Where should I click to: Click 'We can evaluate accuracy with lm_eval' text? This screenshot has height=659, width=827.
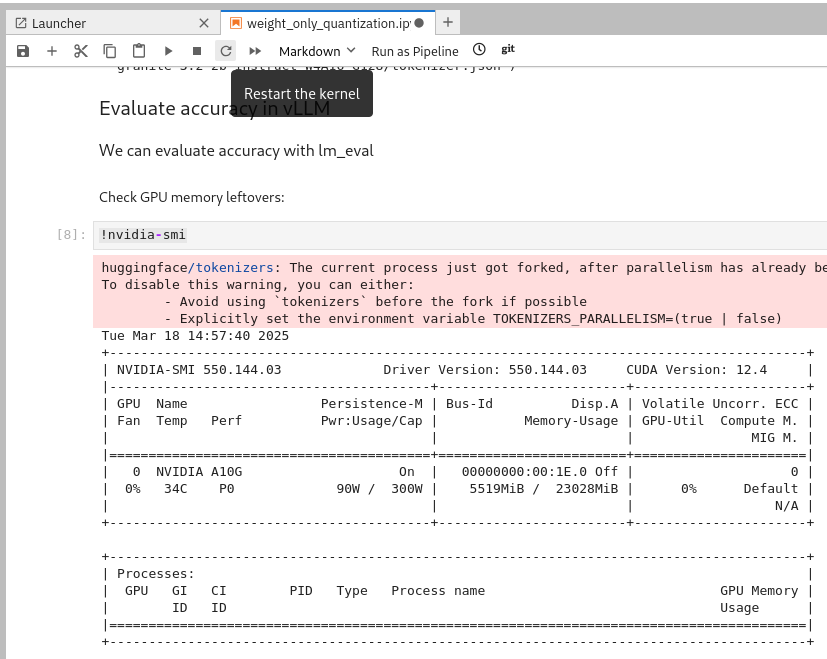point(236,150)
